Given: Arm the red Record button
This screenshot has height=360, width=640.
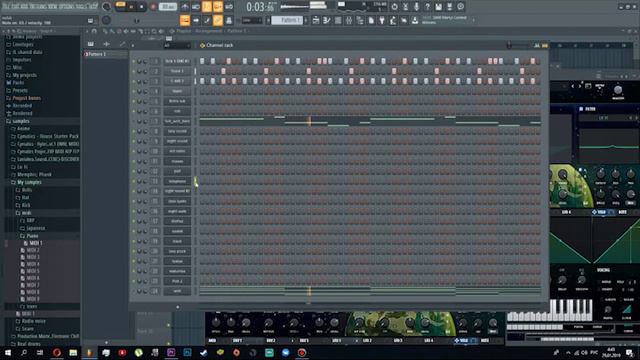Looking at the screenshot, I should pos(153,7).
